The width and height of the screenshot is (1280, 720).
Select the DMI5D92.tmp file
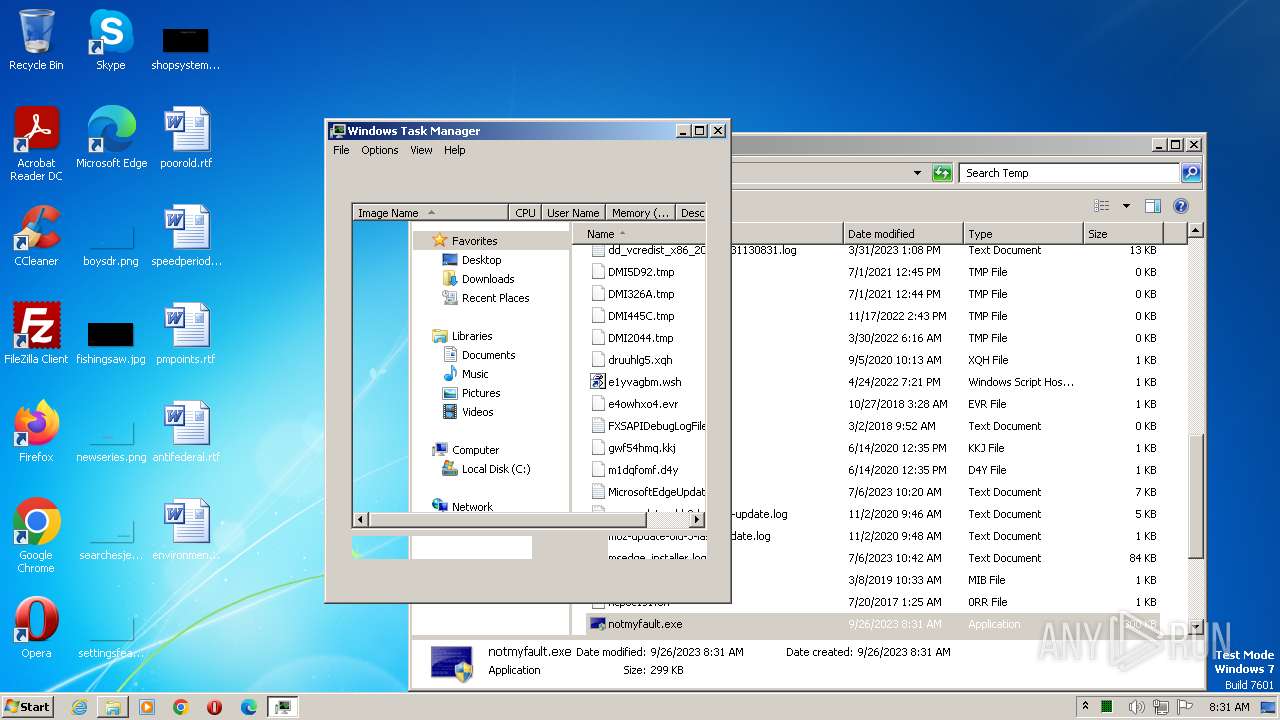pos(642,272)
